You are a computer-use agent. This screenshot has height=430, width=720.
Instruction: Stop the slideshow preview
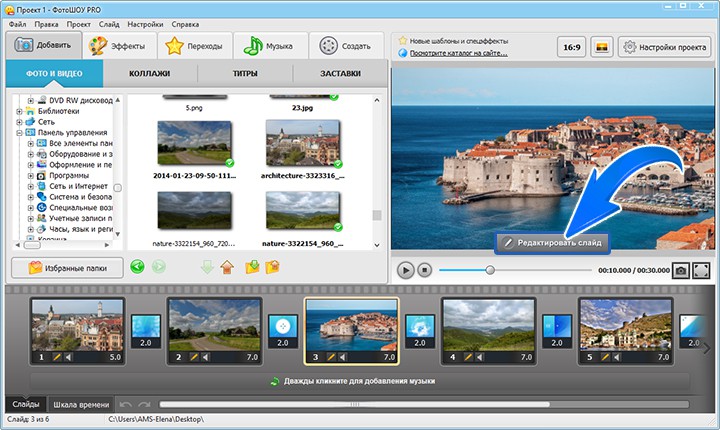point(424,270)
